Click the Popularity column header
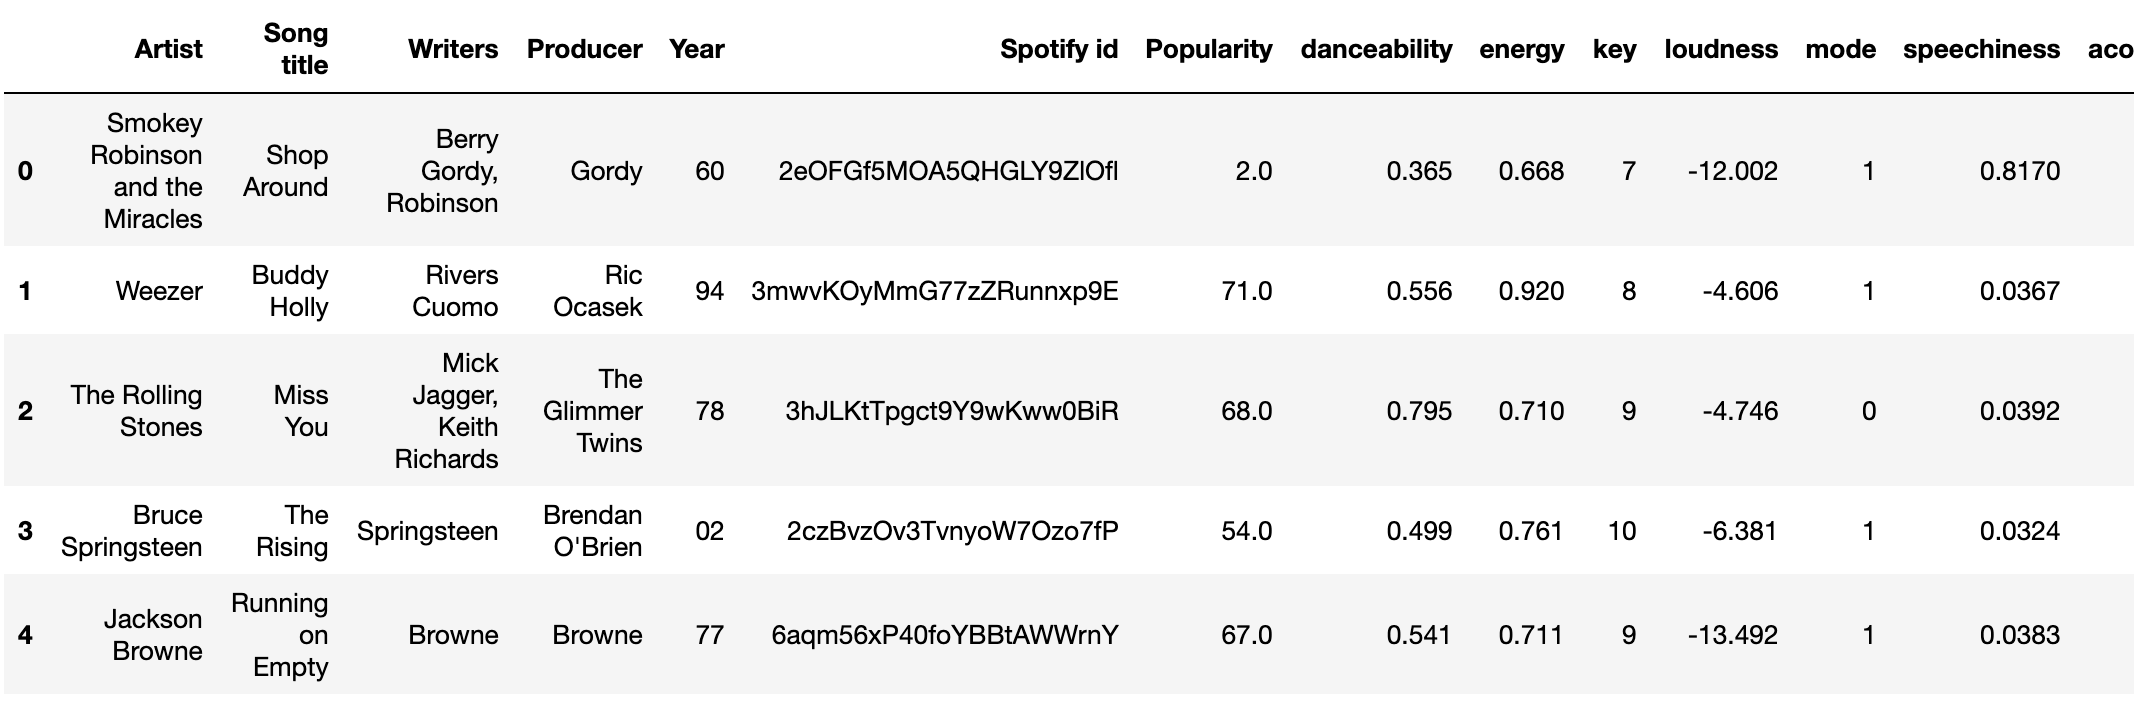The image size is (2134, 716). 1208,49
